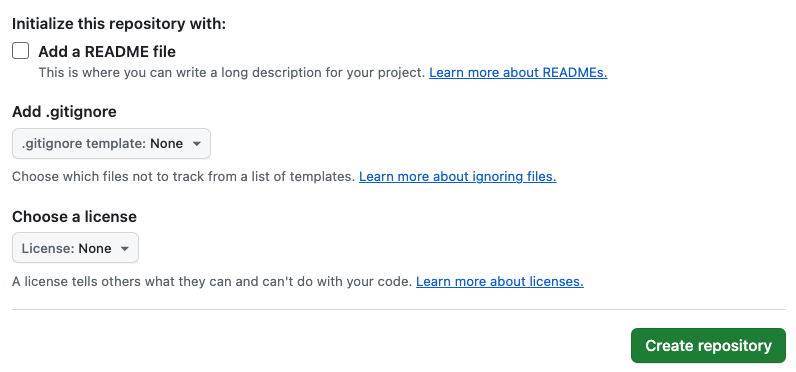Screen dimensions: 796x372
Task: Expand the License: None dropdown
Action: (75, 248)
